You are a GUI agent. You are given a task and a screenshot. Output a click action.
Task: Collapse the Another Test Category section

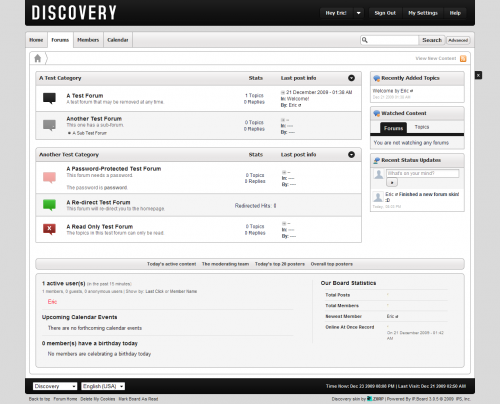(x=351, y=155)
